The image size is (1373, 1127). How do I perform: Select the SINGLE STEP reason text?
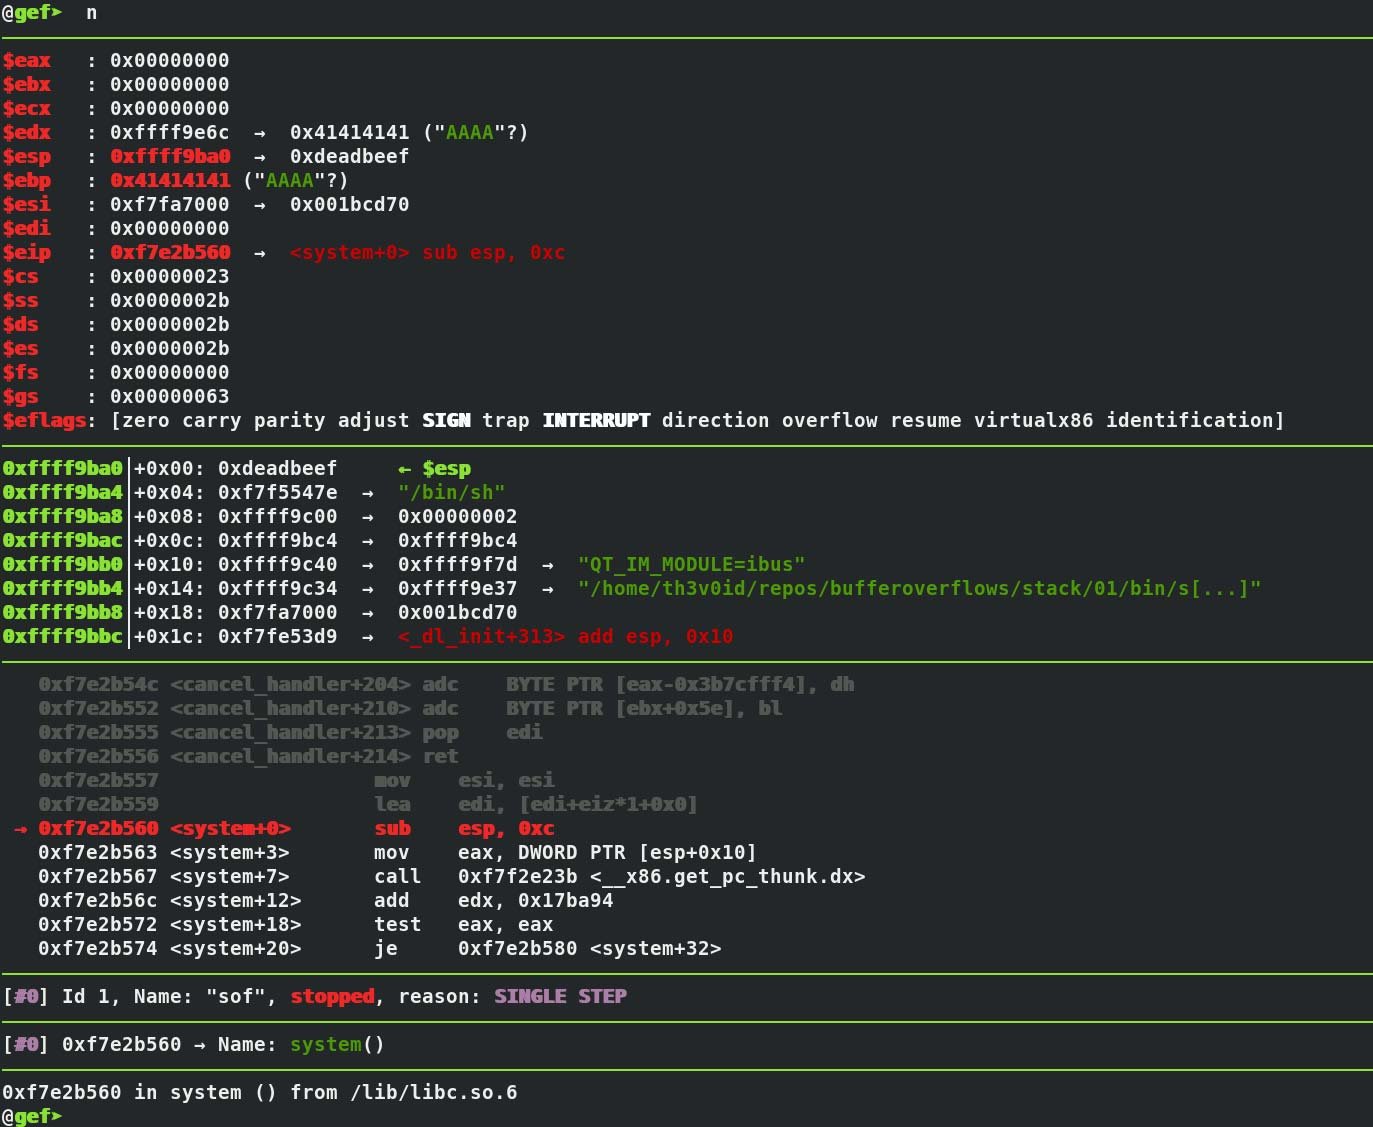pyautogui.click(x=560, y=996)
